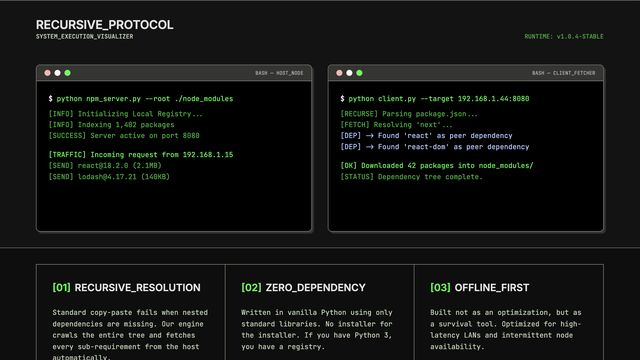Click the [02] ZERO_DEPENDENCY heading

click(303, 288)
